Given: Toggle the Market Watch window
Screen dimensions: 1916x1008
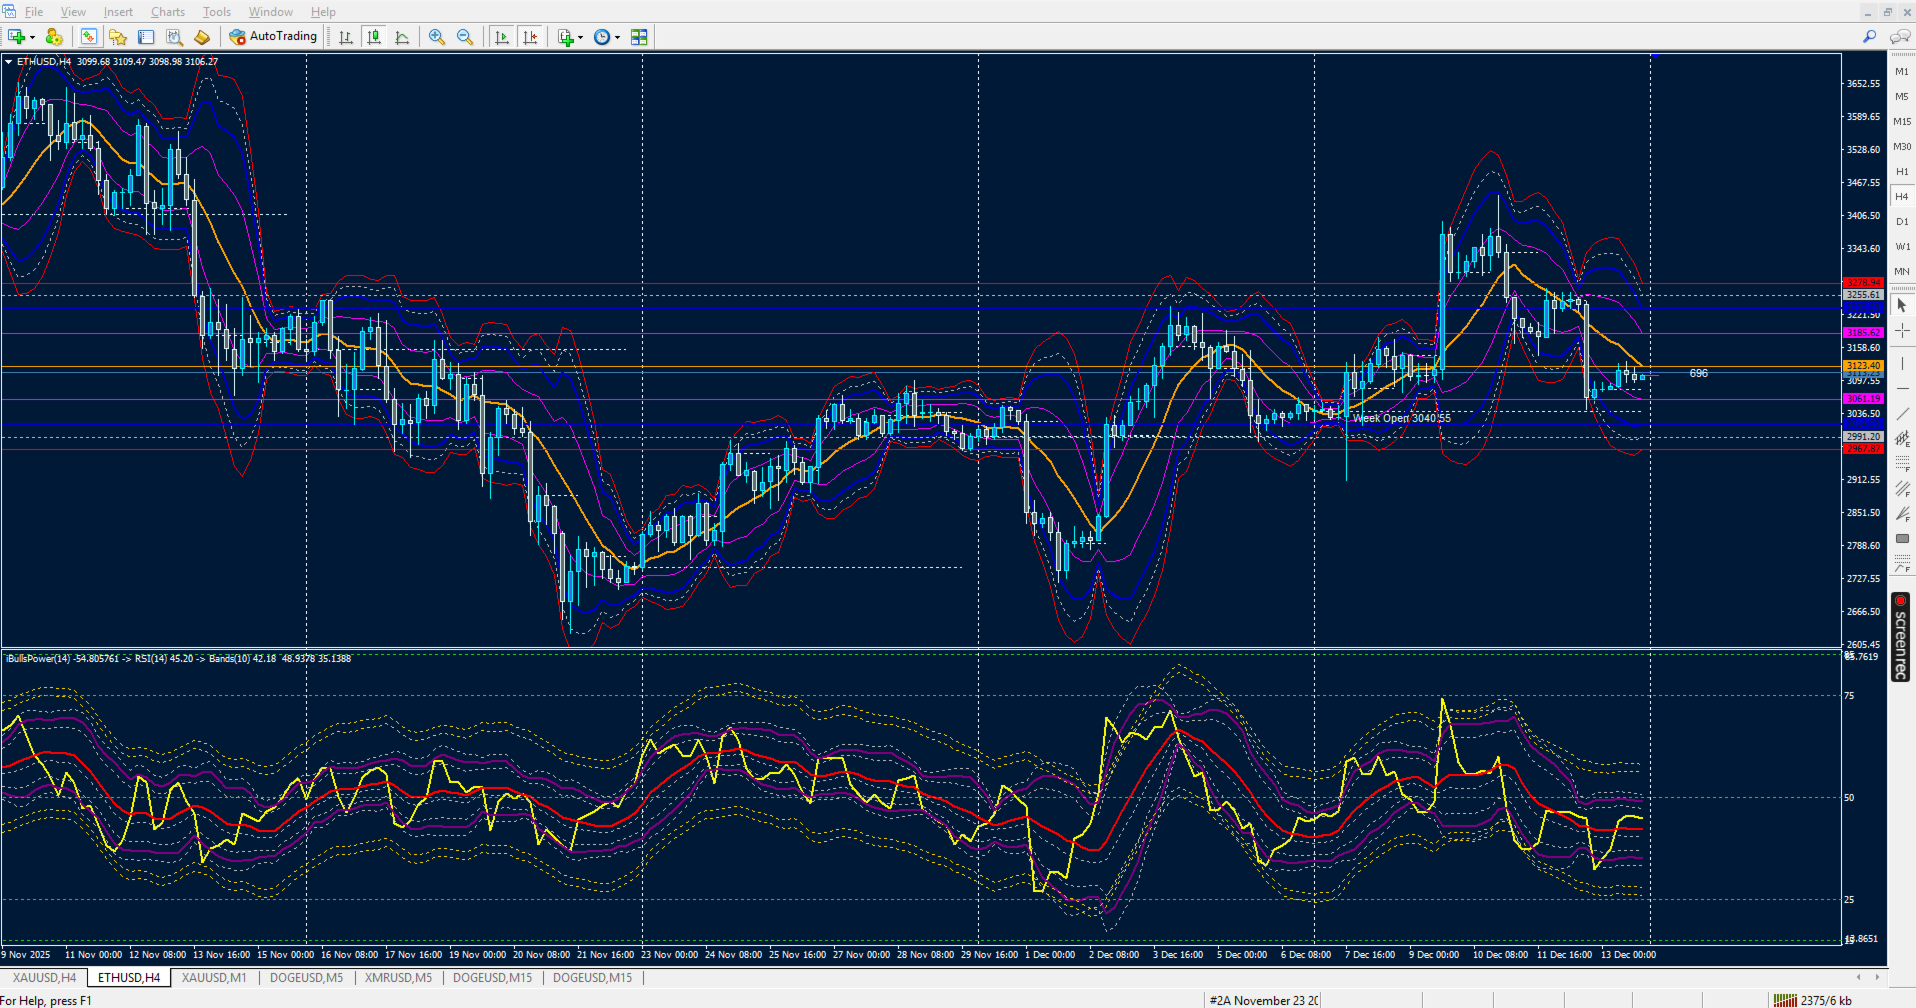Looking at the screenshot, I should (x=89, y=37).
